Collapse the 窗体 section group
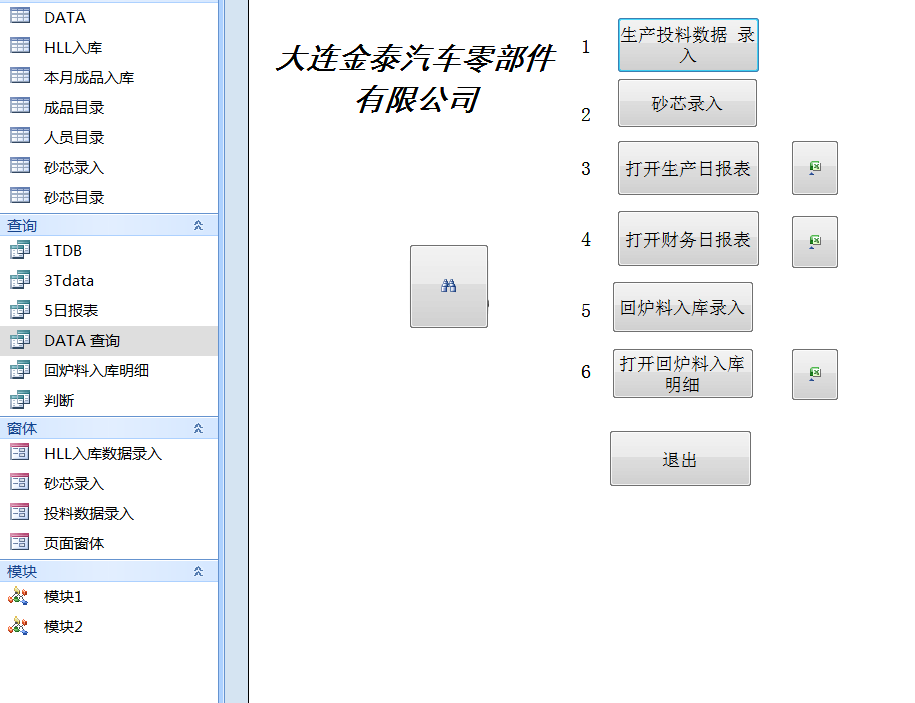Screen dimensions: 915x703 point(198,428)
